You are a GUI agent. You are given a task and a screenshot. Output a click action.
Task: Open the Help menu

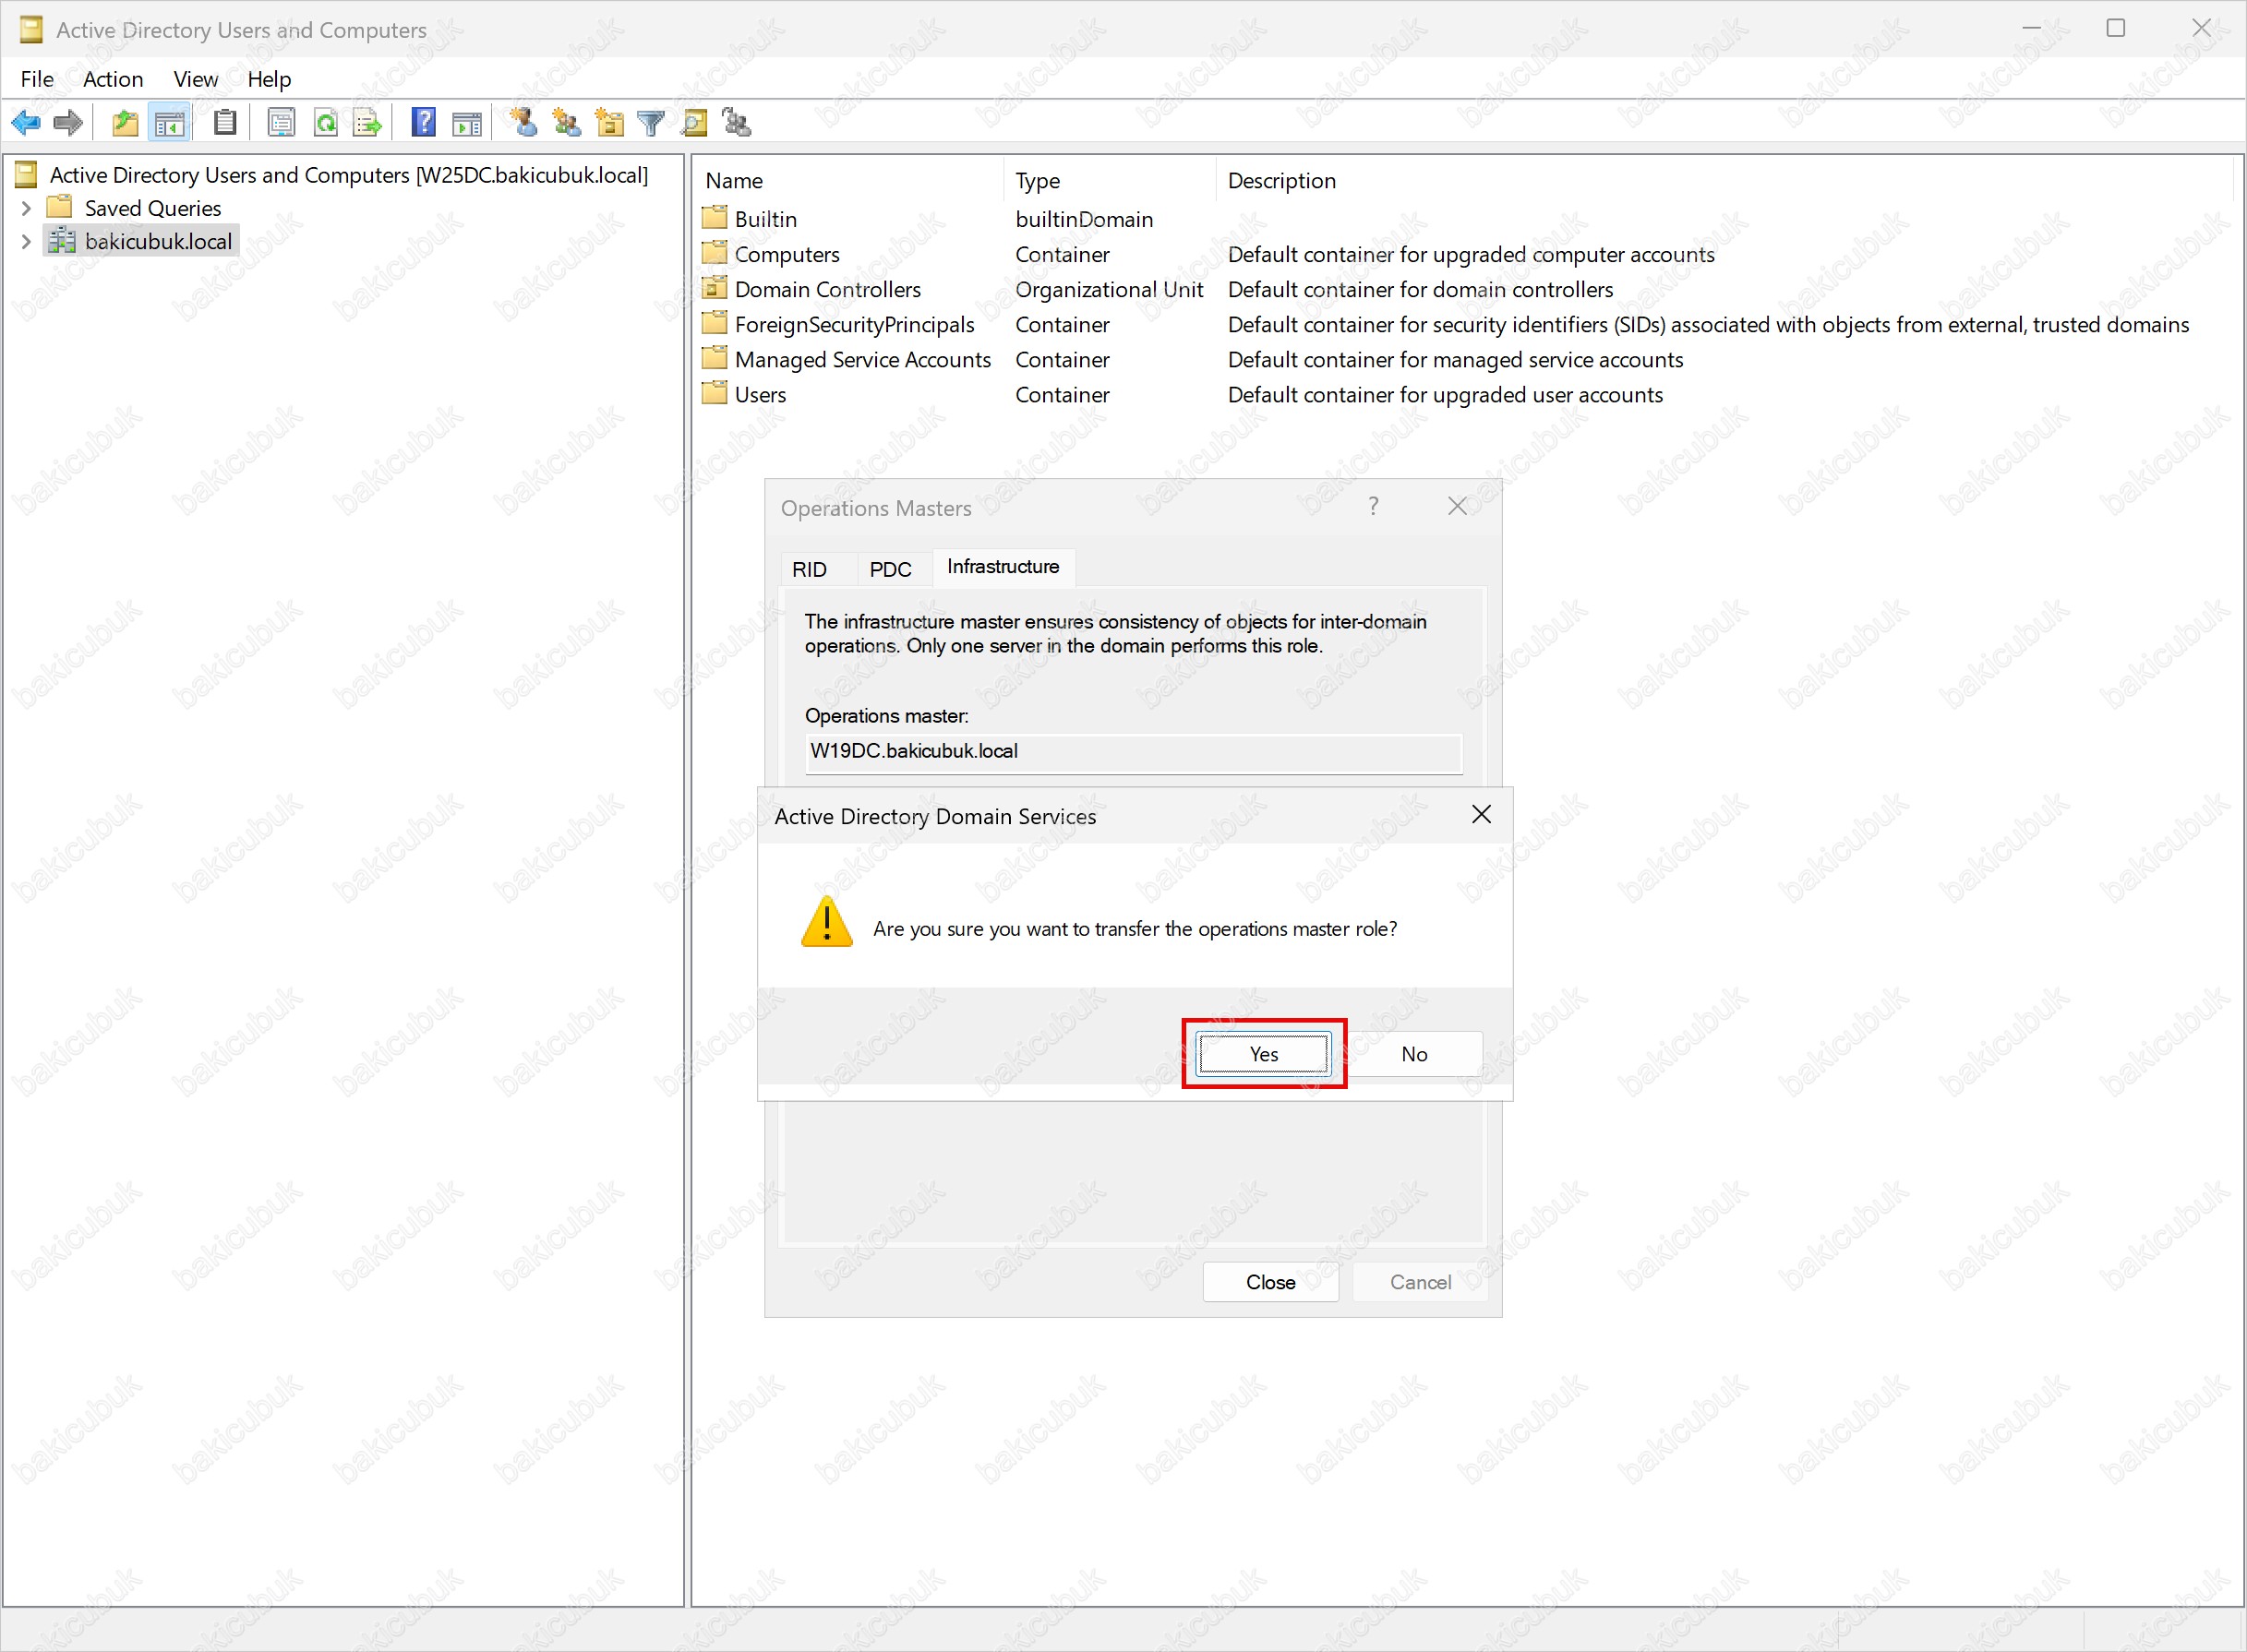(269, 79)
